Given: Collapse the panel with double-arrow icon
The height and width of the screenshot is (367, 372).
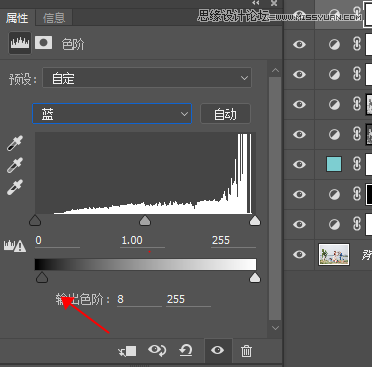Looking at the screenshot, I should [x=256, y=3].
